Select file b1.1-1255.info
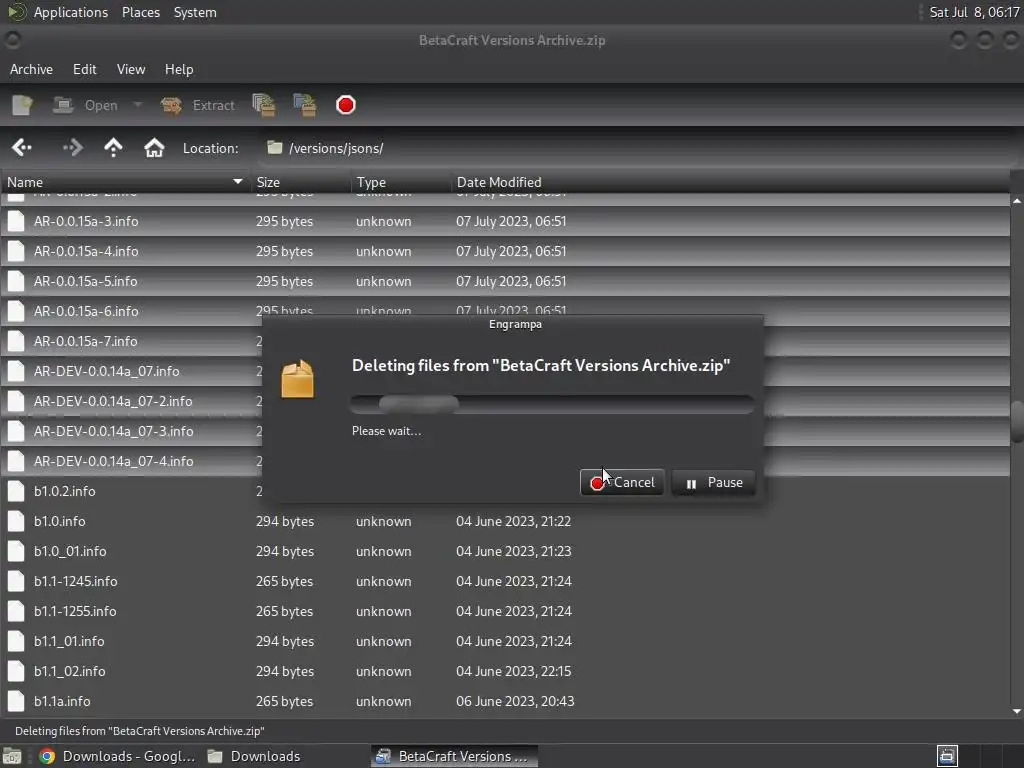Screen dimensions: 1024x768 pos(505,611)
